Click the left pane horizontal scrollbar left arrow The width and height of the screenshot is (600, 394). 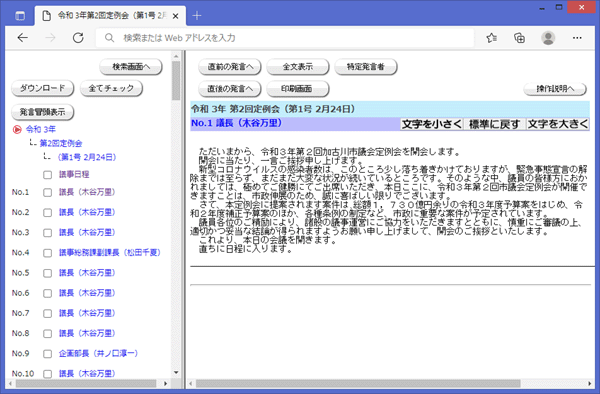(x=10, y=383)
